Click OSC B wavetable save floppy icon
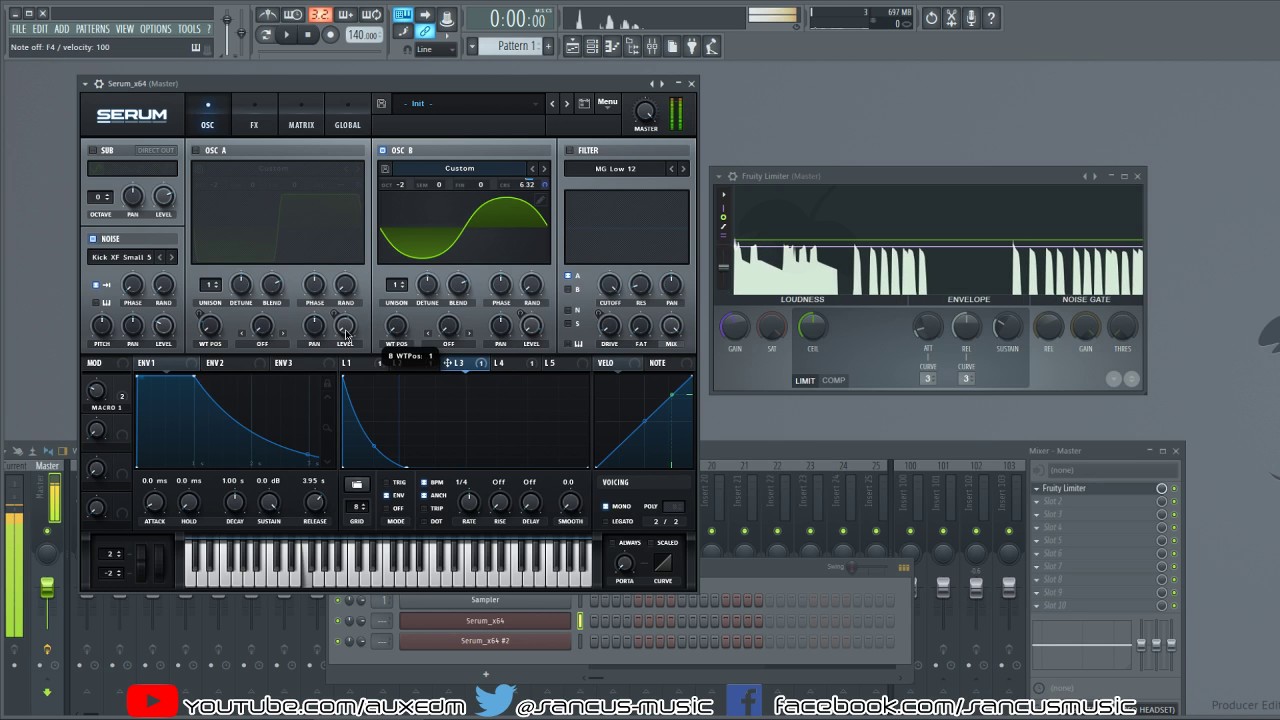 [385, 169]
